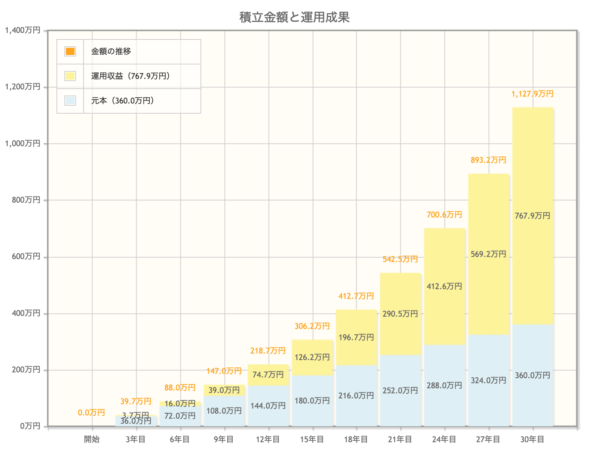The image size is (600, 465).
Task: Toggle the 金額の推移 legend label
Action: coord(111,51)
